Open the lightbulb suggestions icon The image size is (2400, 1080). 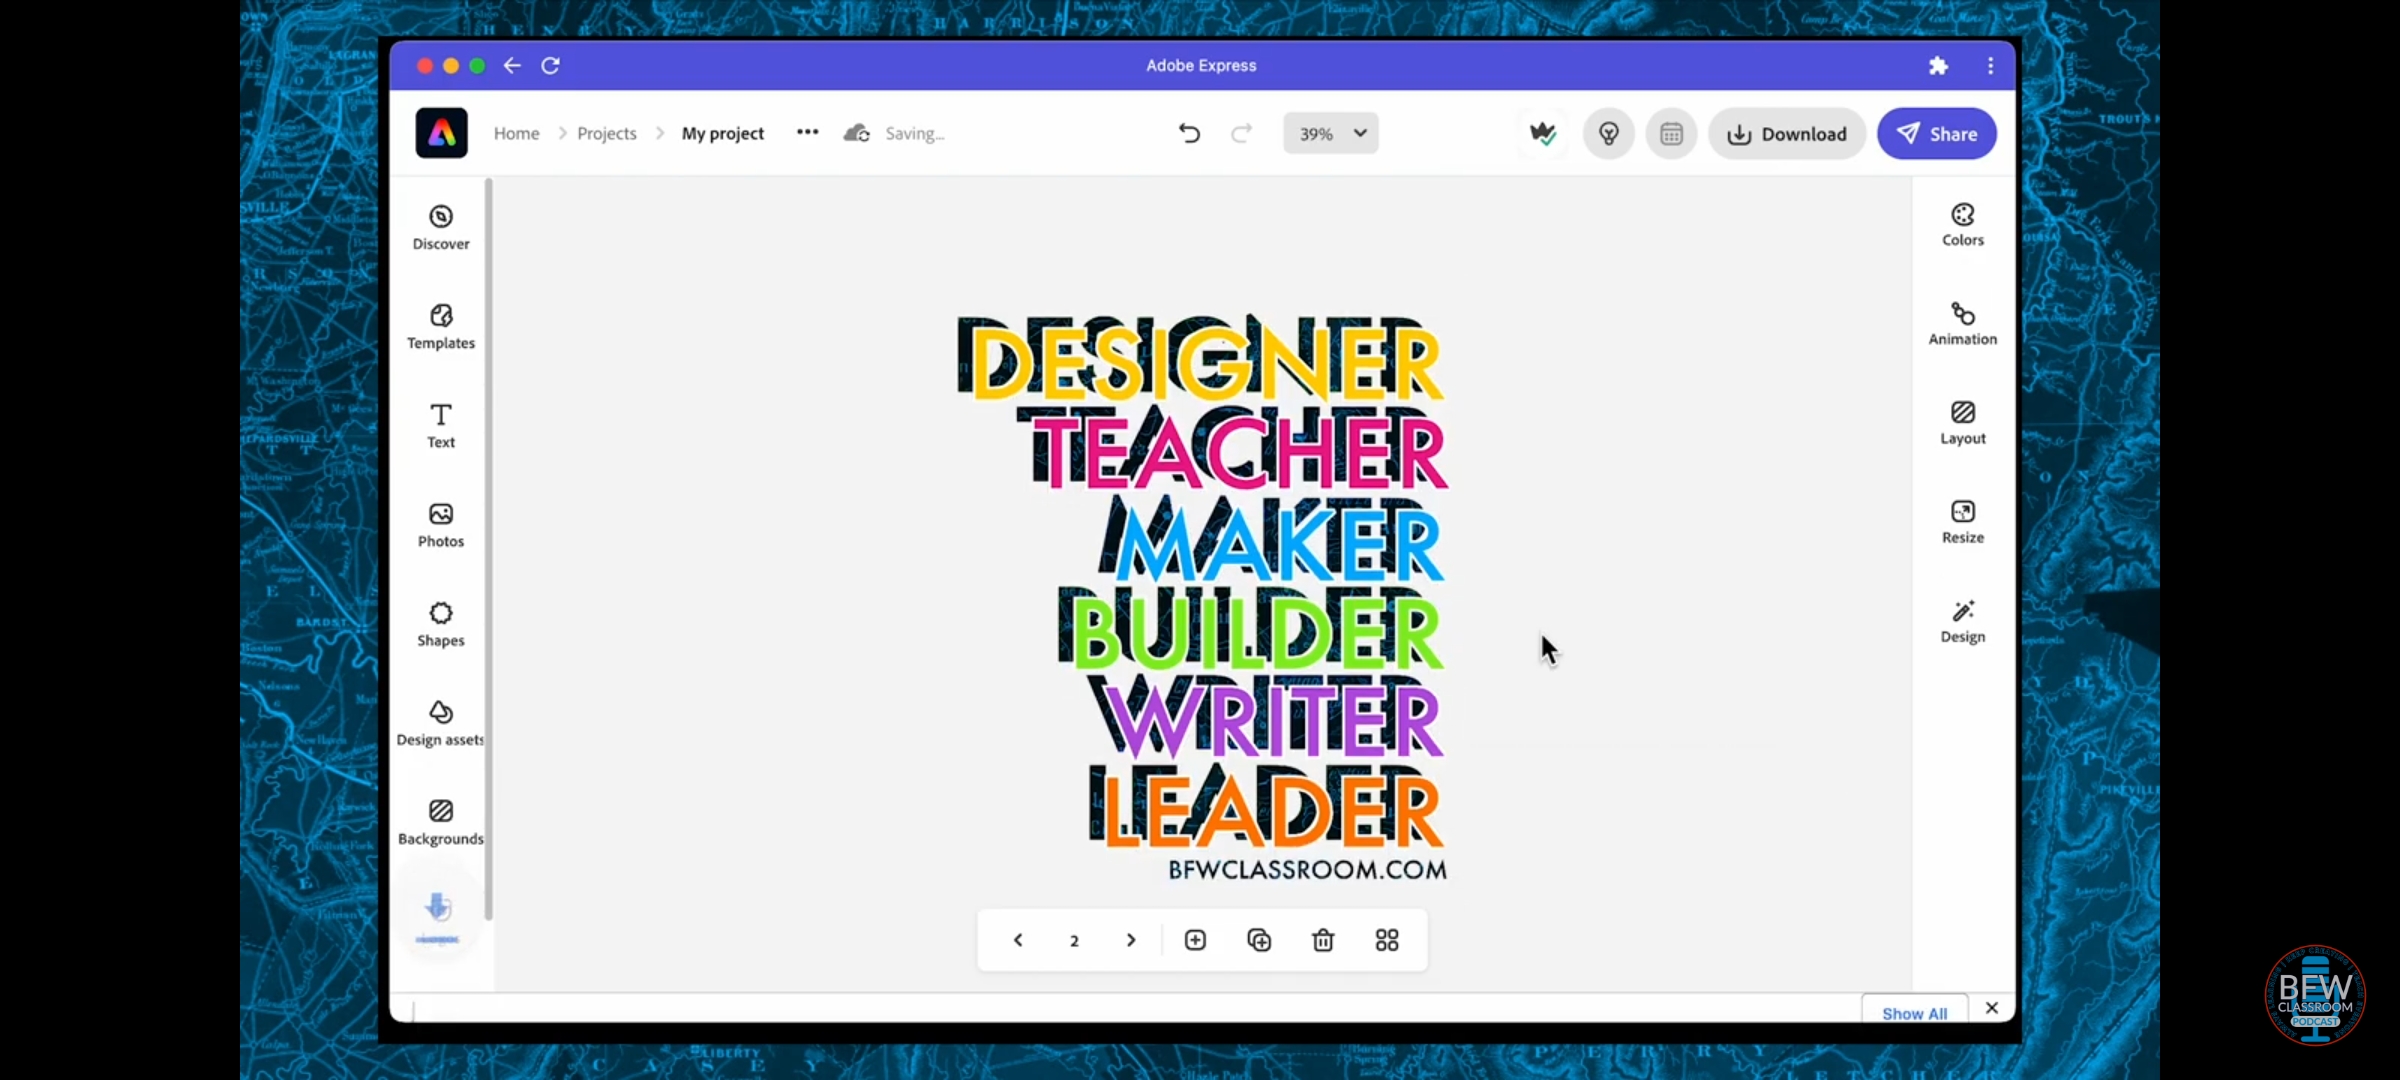(1608, 133)
